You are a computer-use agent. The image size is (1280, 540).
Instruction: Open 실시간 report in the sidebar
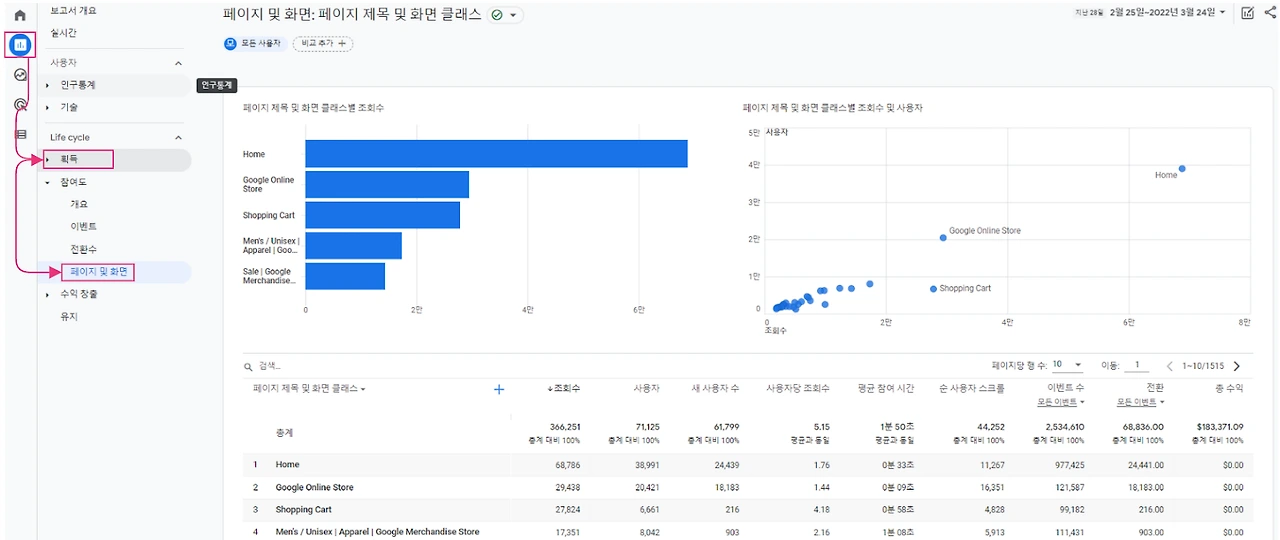64,33
